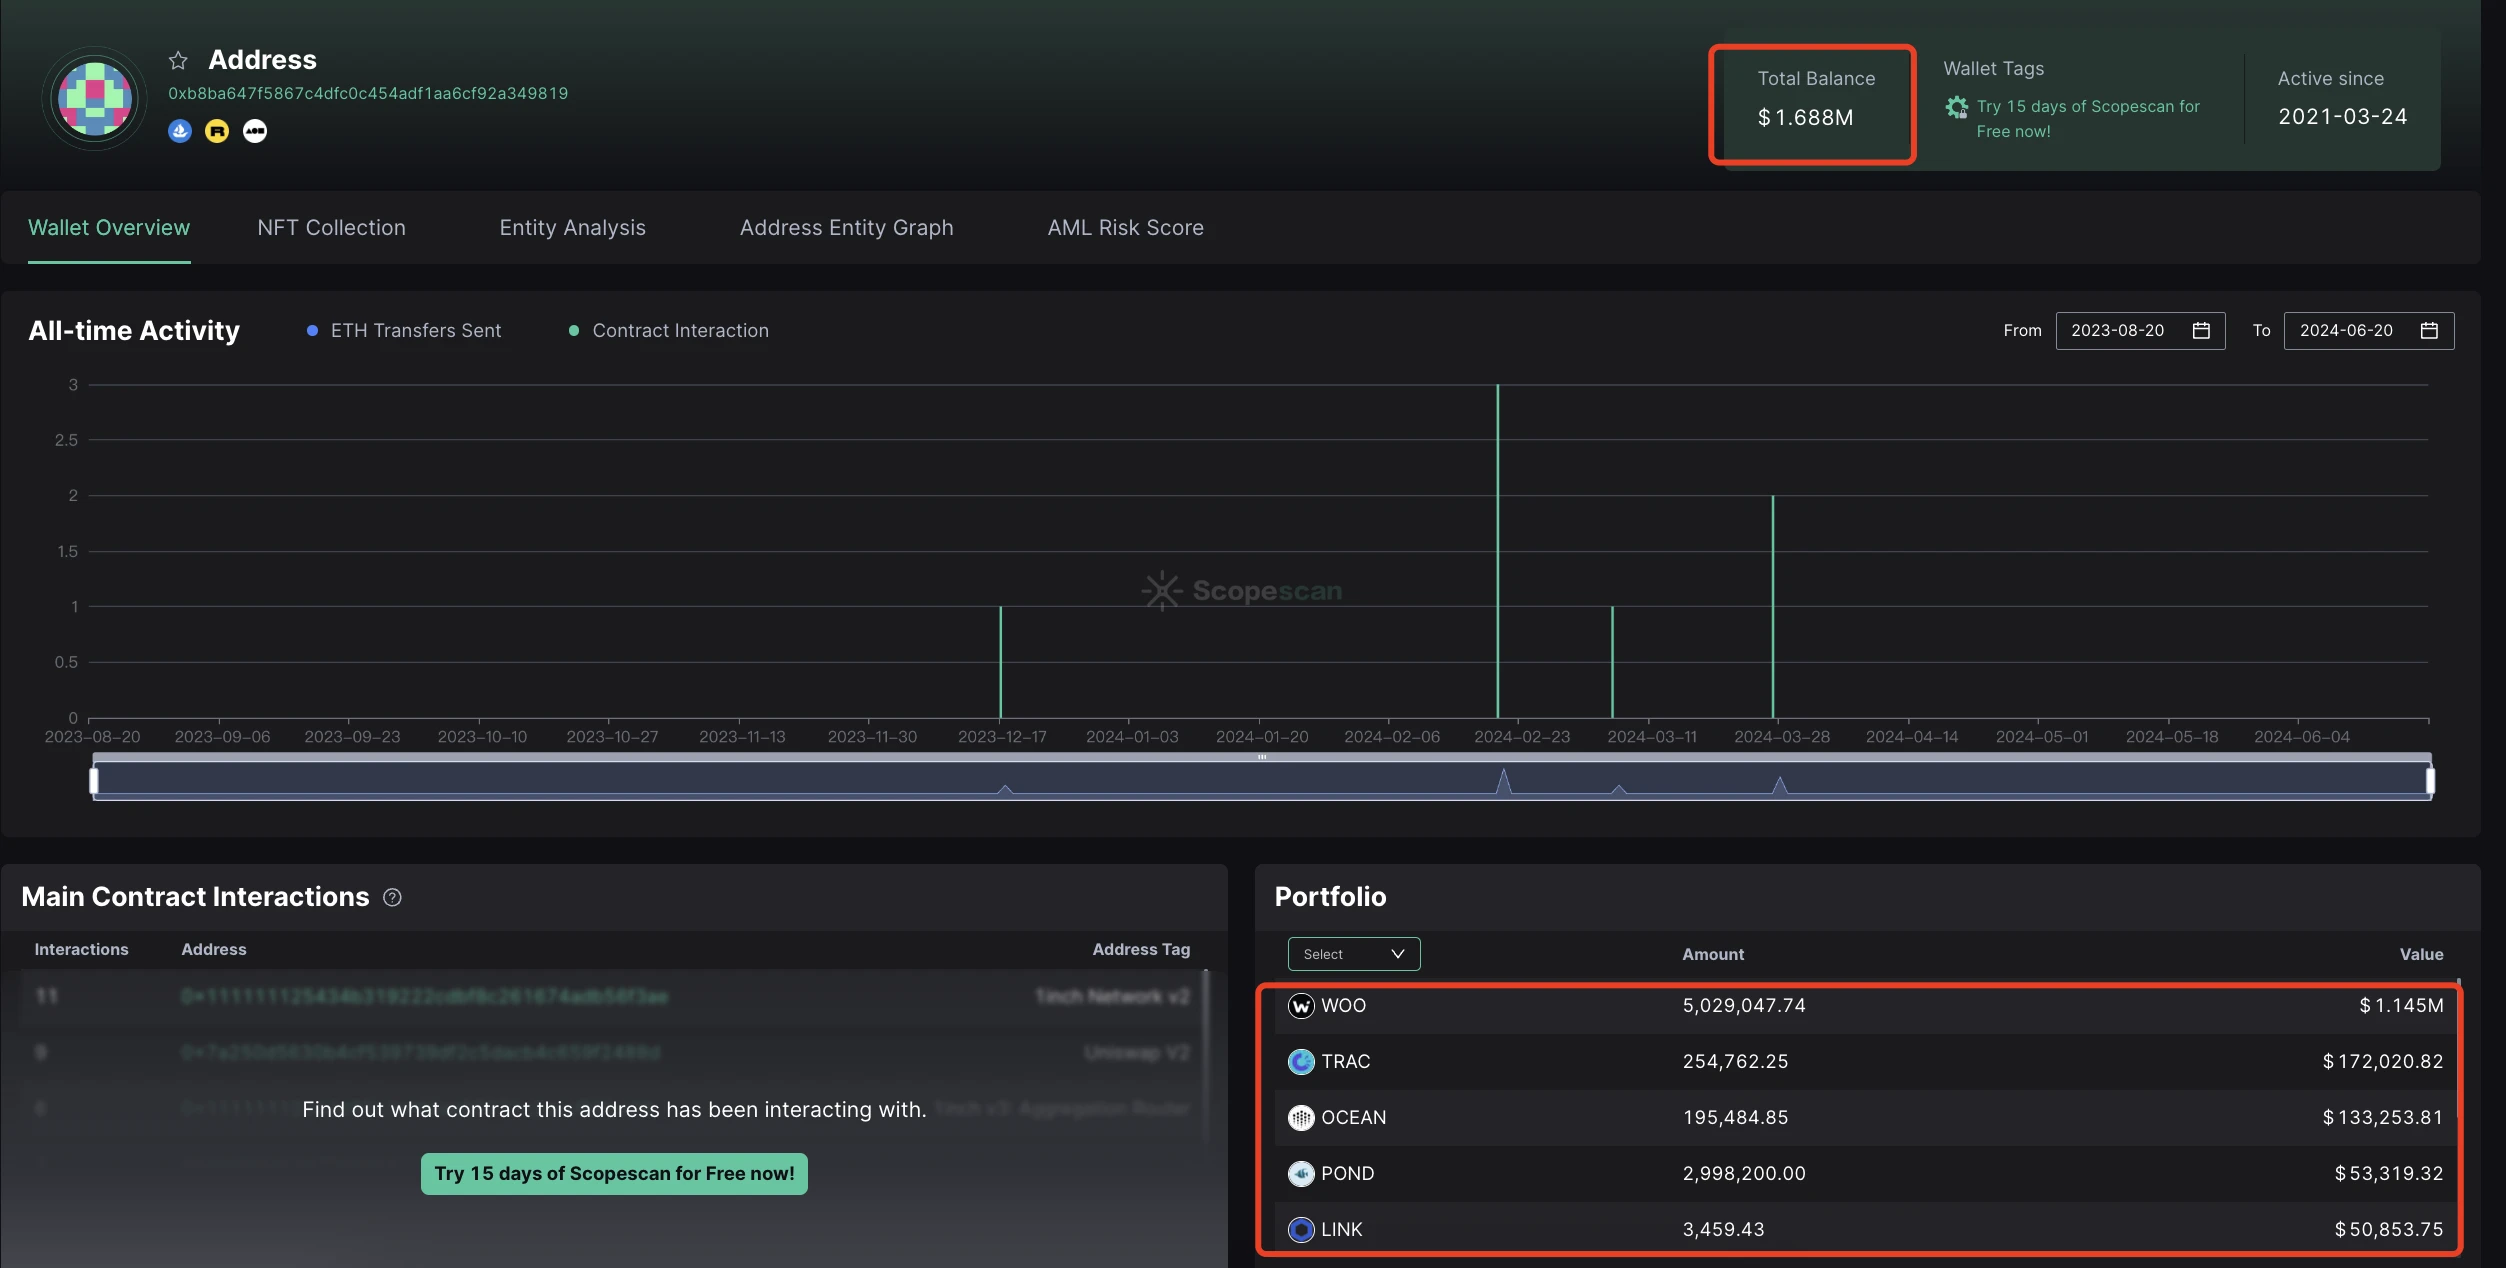Open the From date field 2023-08-20
This screenshot has height=1268, width=2506.
pos(2118,331)
